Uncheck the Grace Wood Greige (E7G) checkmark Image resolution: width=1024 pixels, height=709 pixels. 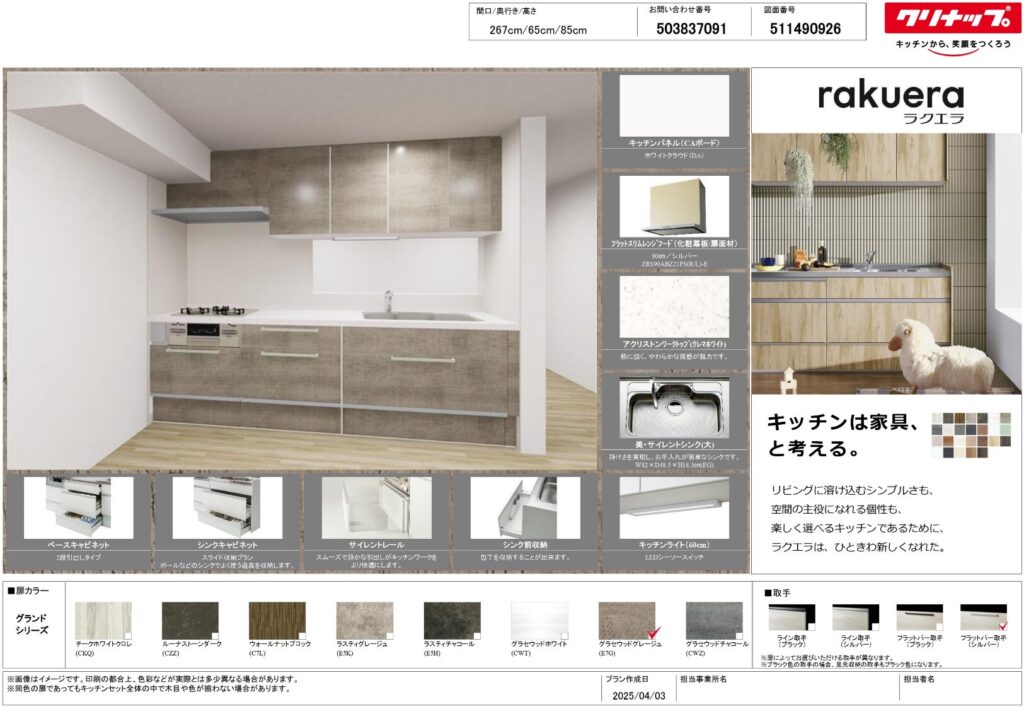click(653, 633)
